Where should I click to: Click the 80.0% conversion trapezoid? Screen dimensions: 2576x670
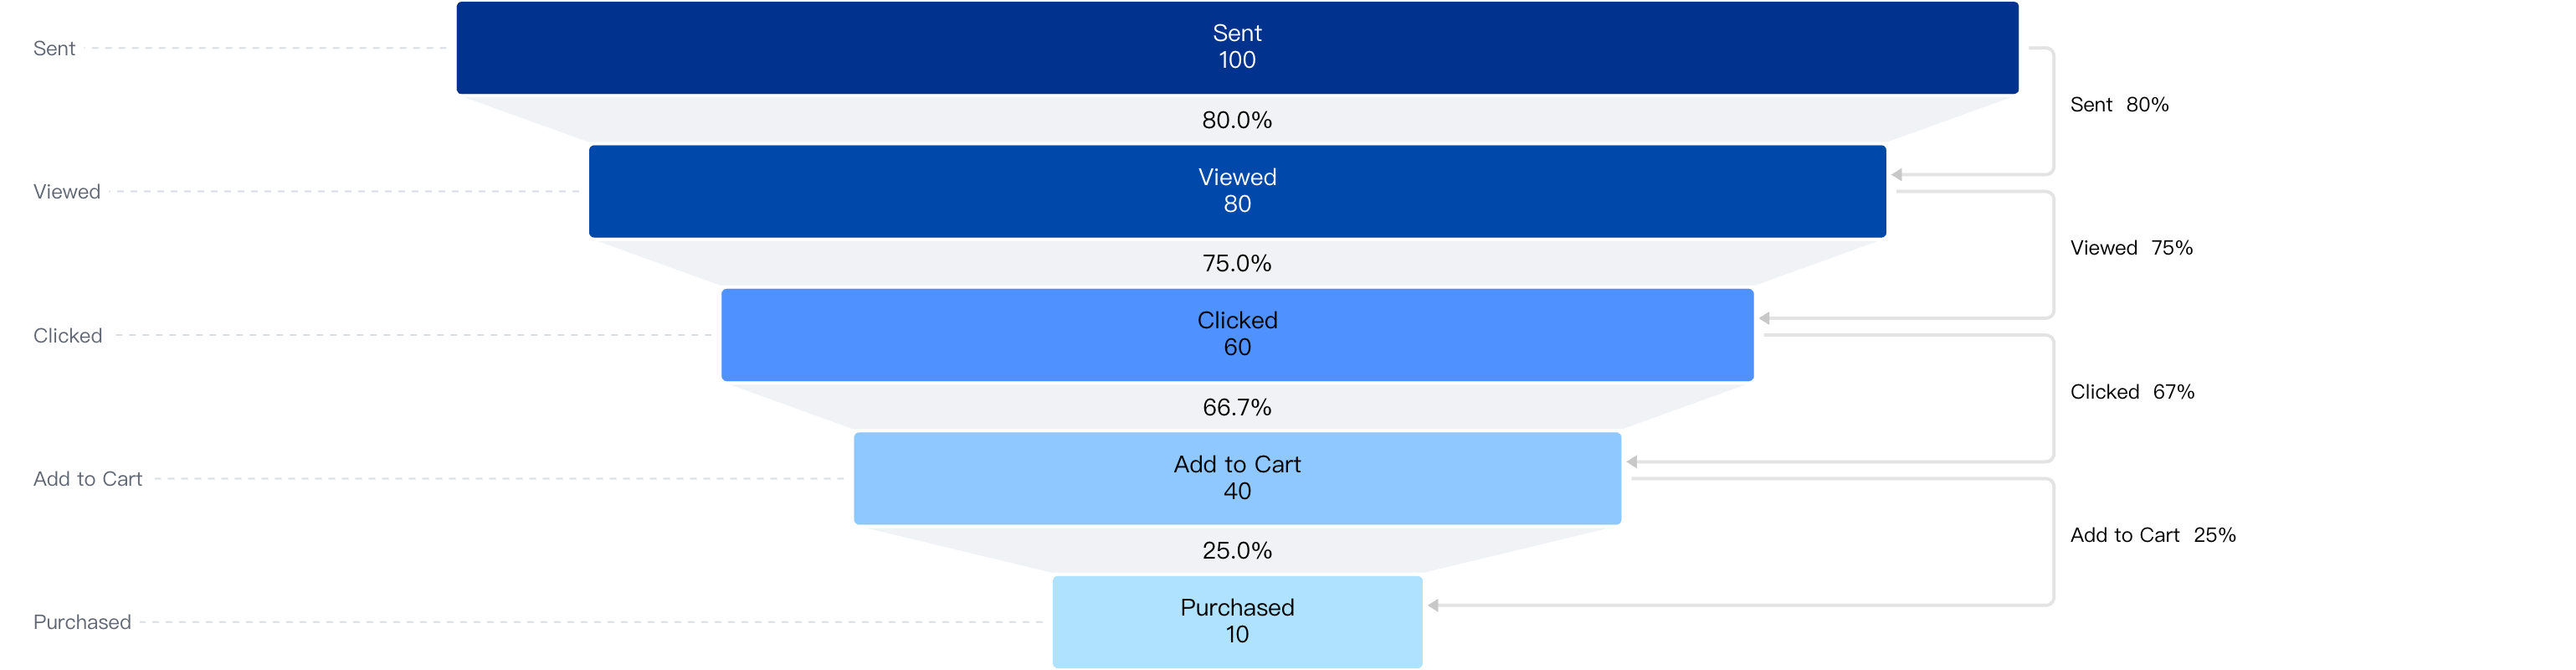(x=1237, y=120)
